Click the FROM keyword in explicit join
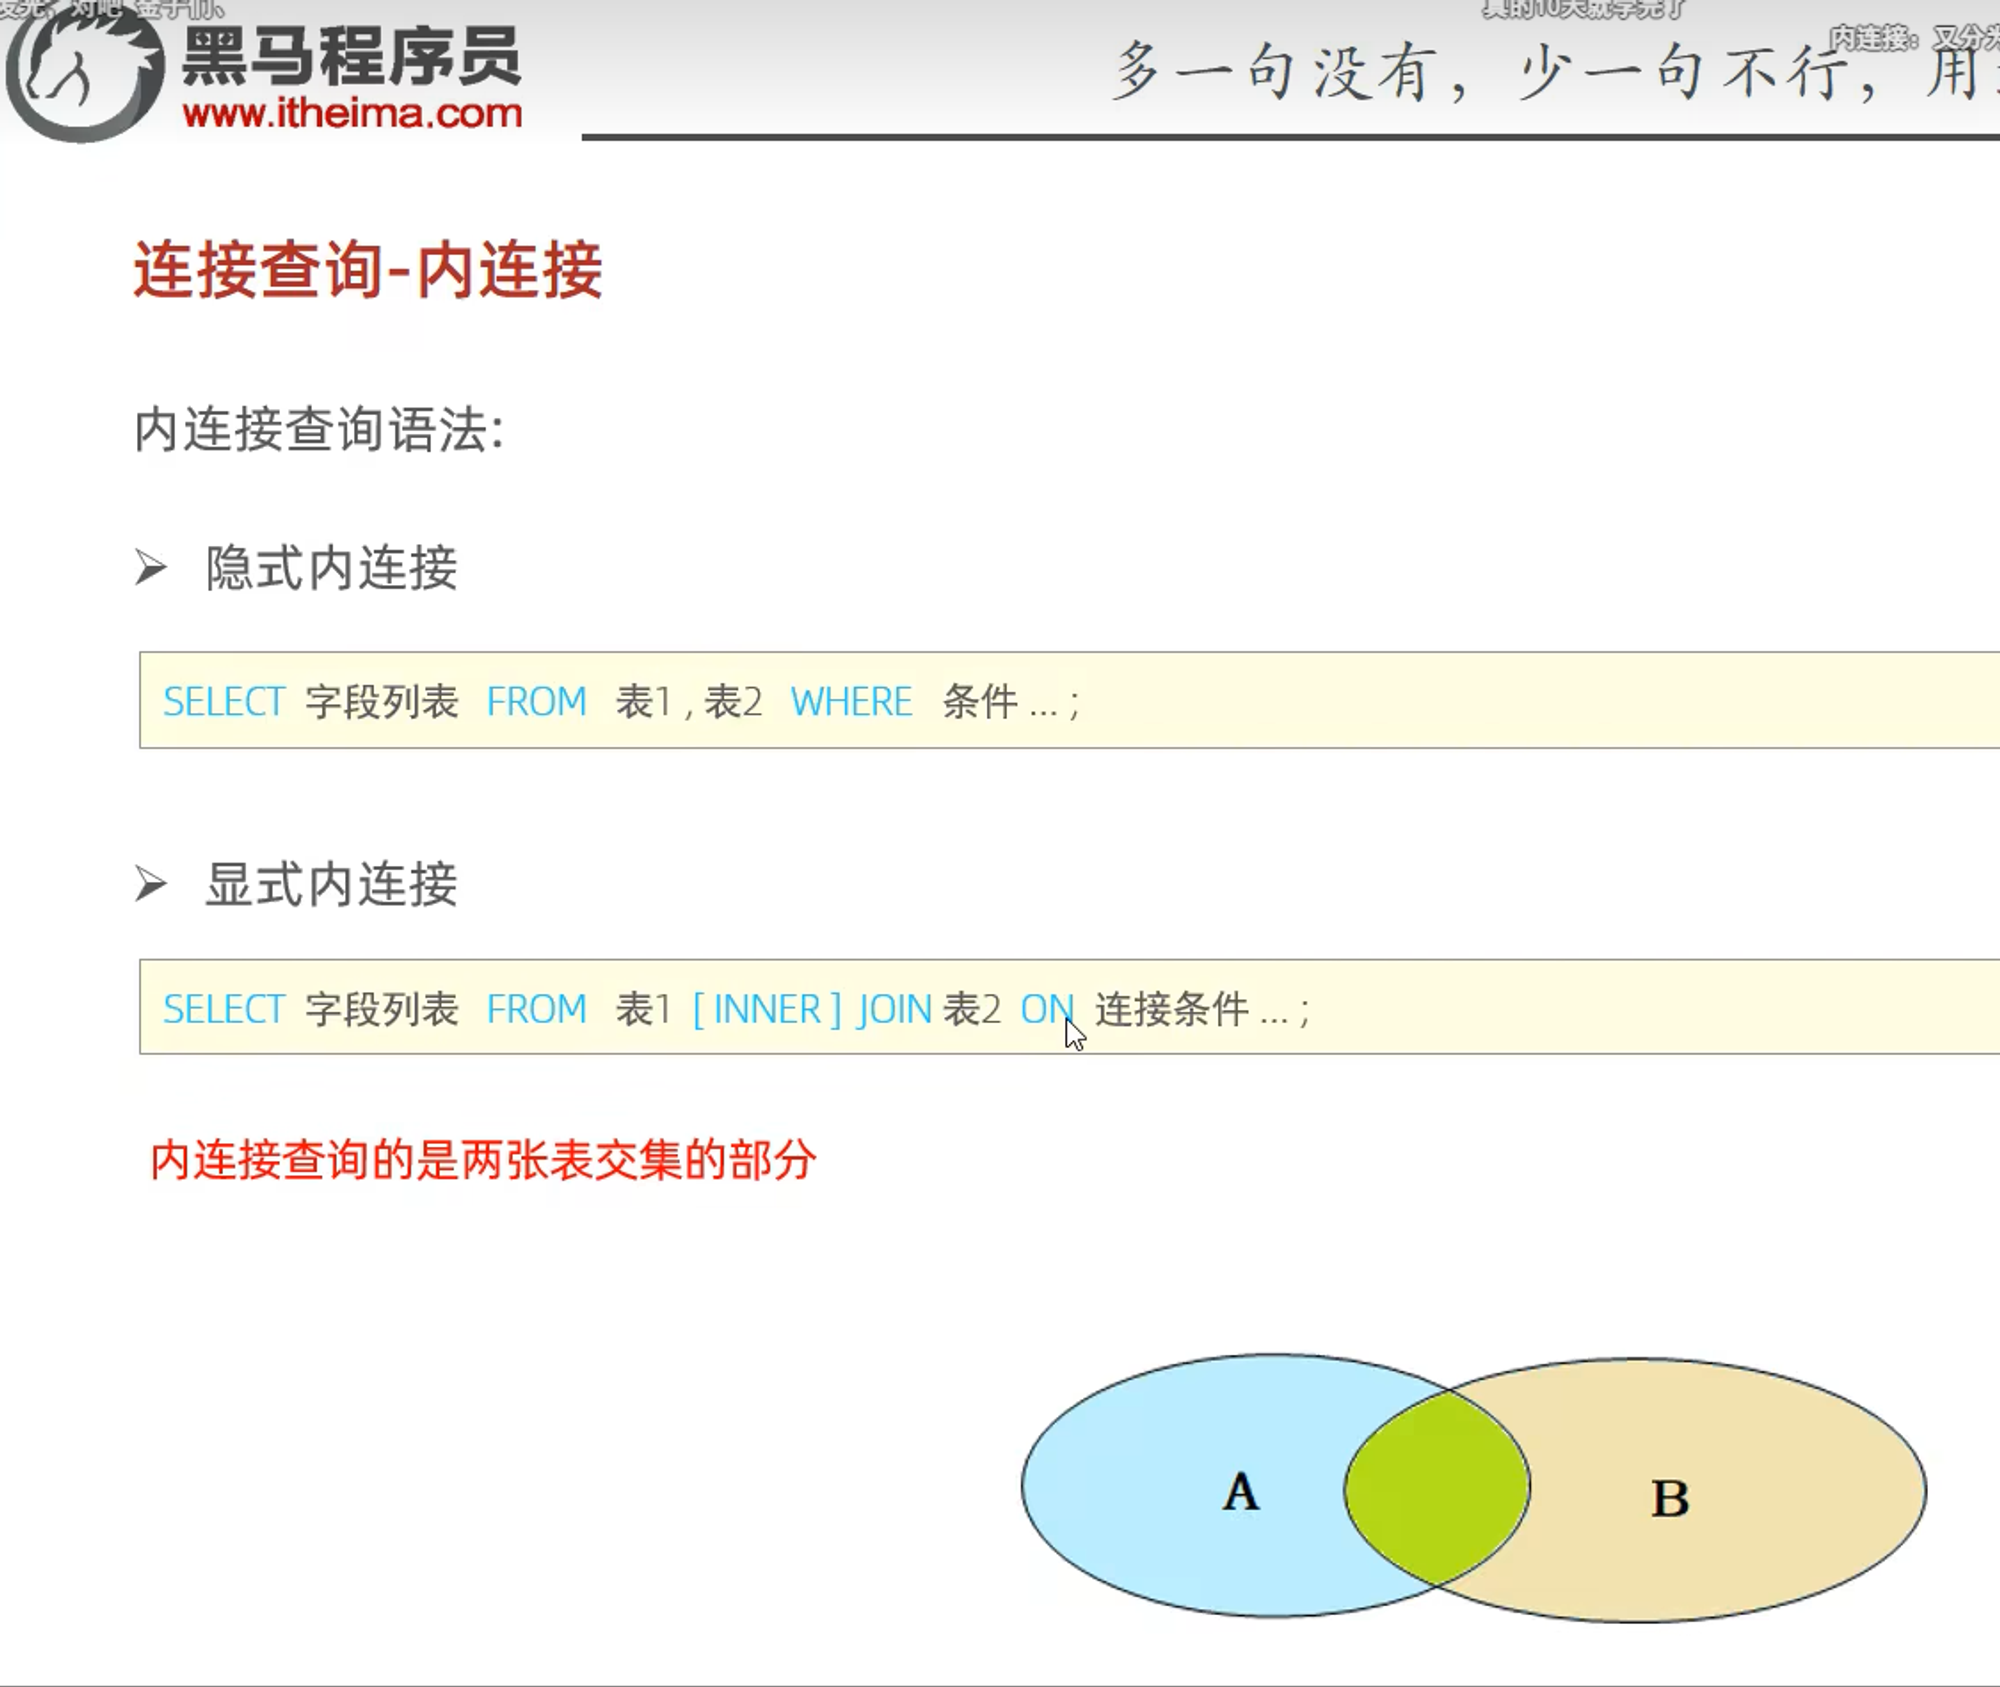The width and height of the screenshot is (2000, 1687). pyautogui.click(x=536, y=1009)
